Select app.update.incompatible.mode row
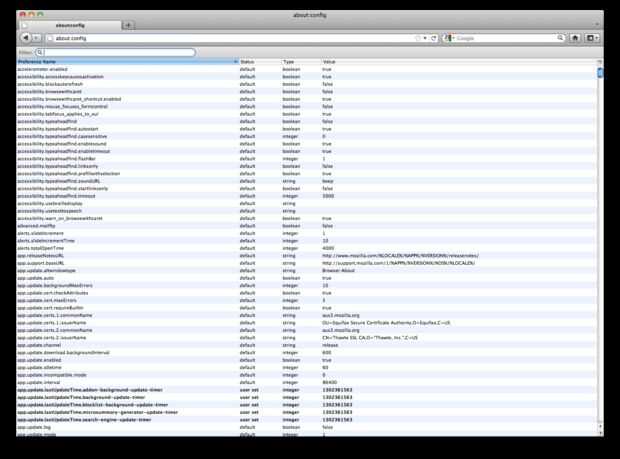The height and width of the screenshot is (459, 620). (x=306, y=375)
